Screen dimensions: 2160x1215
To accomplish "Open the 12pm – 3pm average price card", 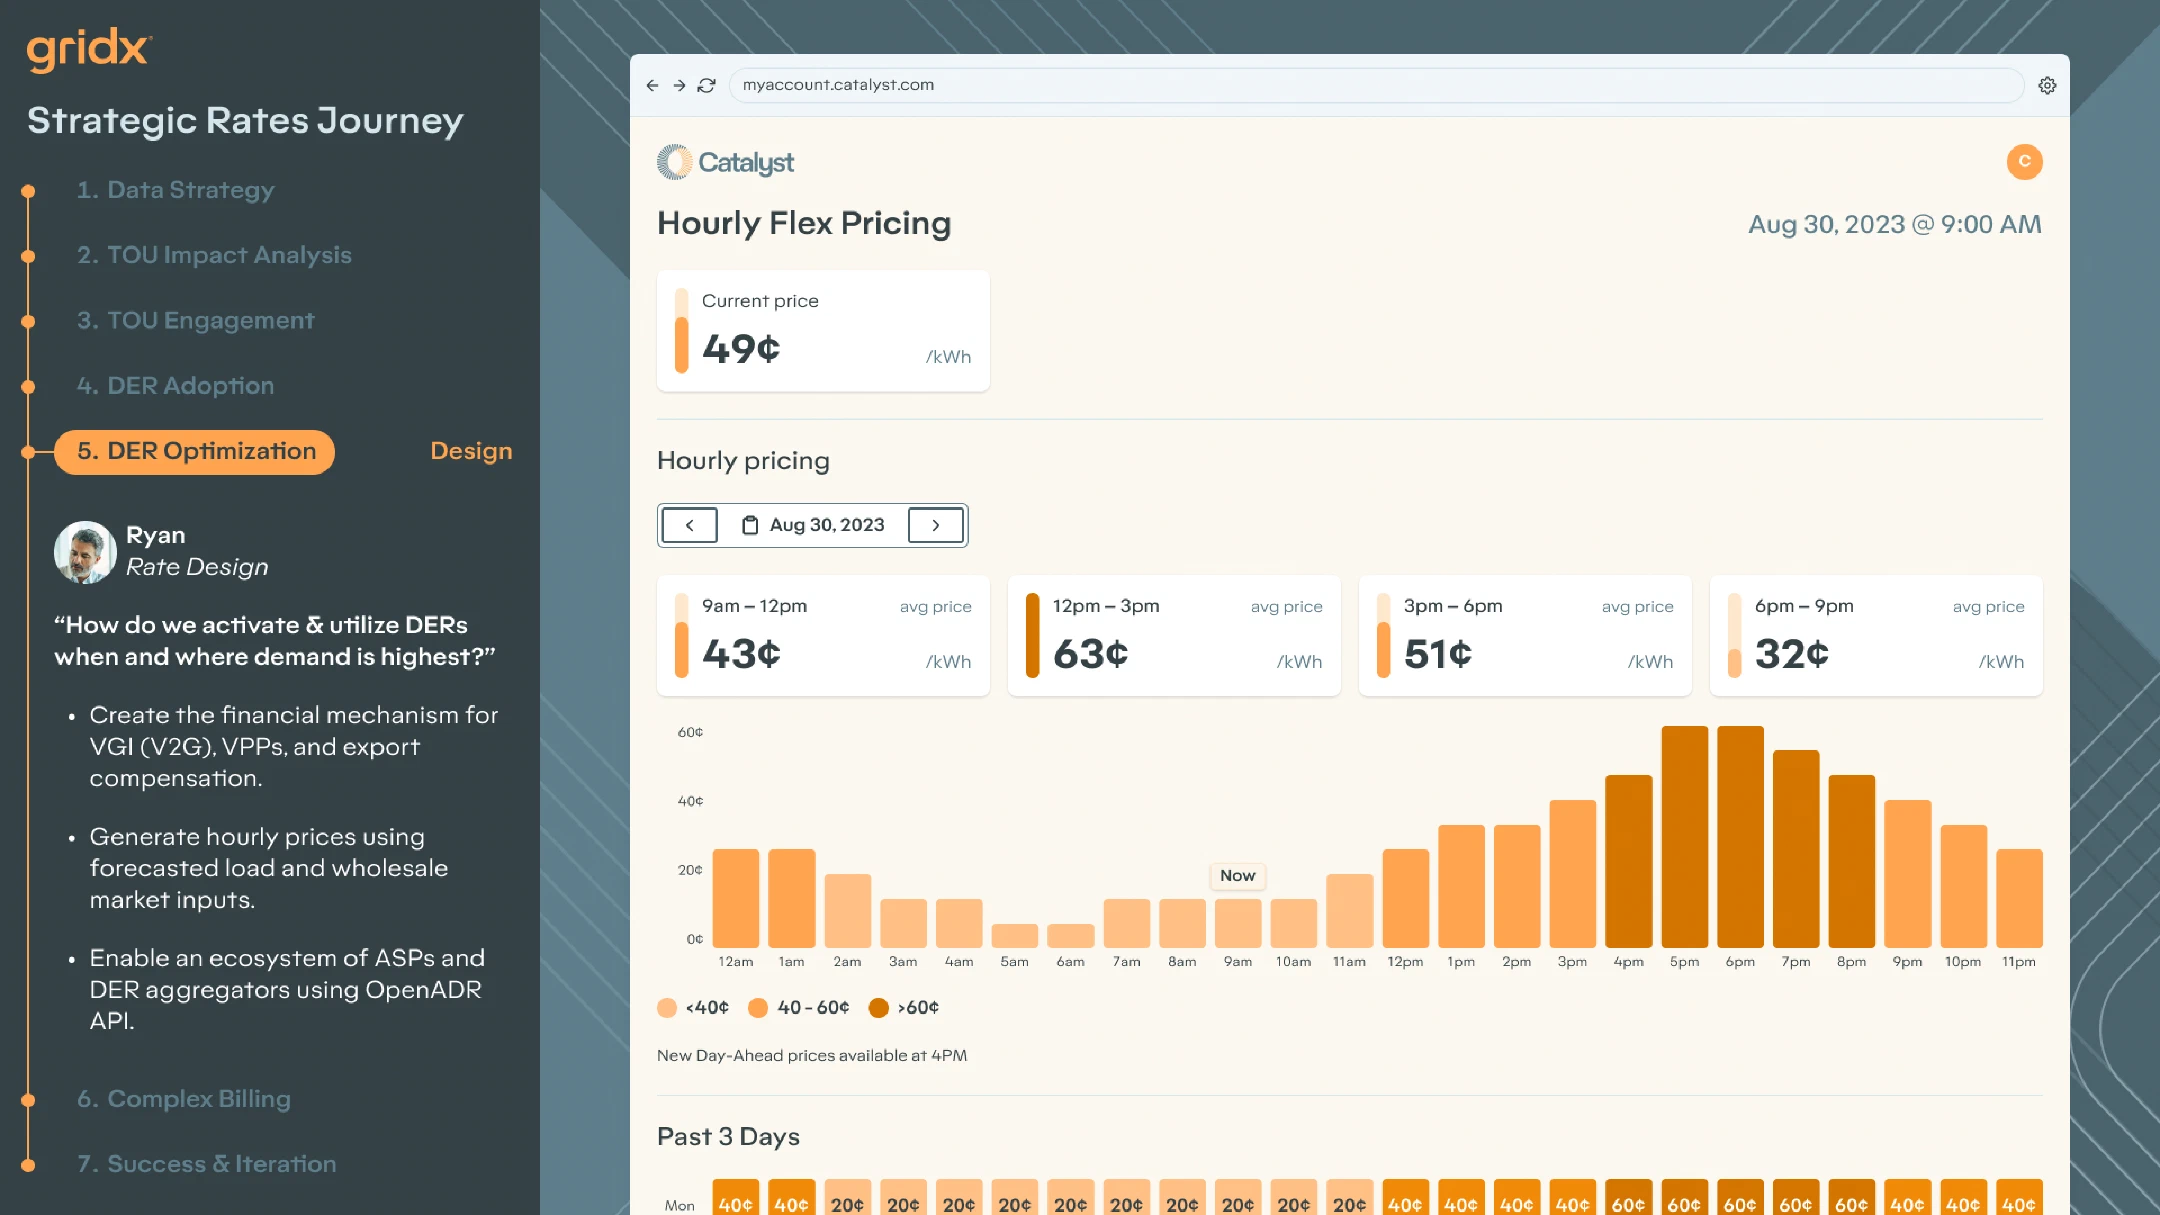I will (1174, 635).
